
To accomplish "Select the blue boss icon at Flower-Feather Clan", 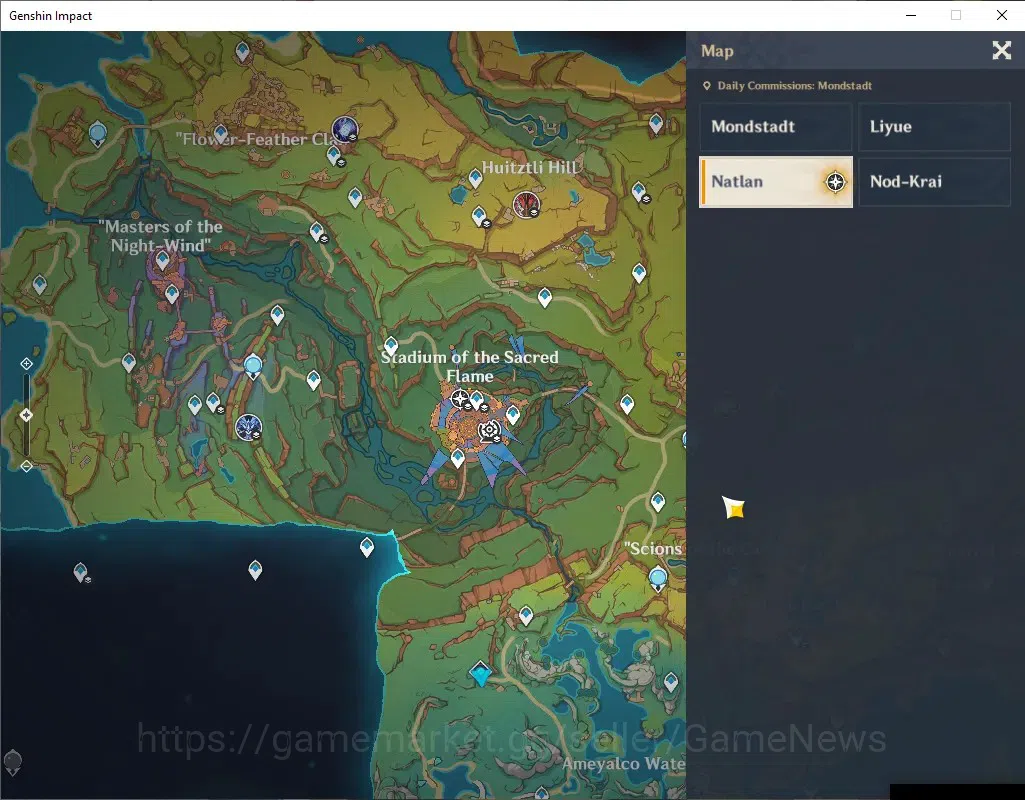I will click(x=344, y=129).
